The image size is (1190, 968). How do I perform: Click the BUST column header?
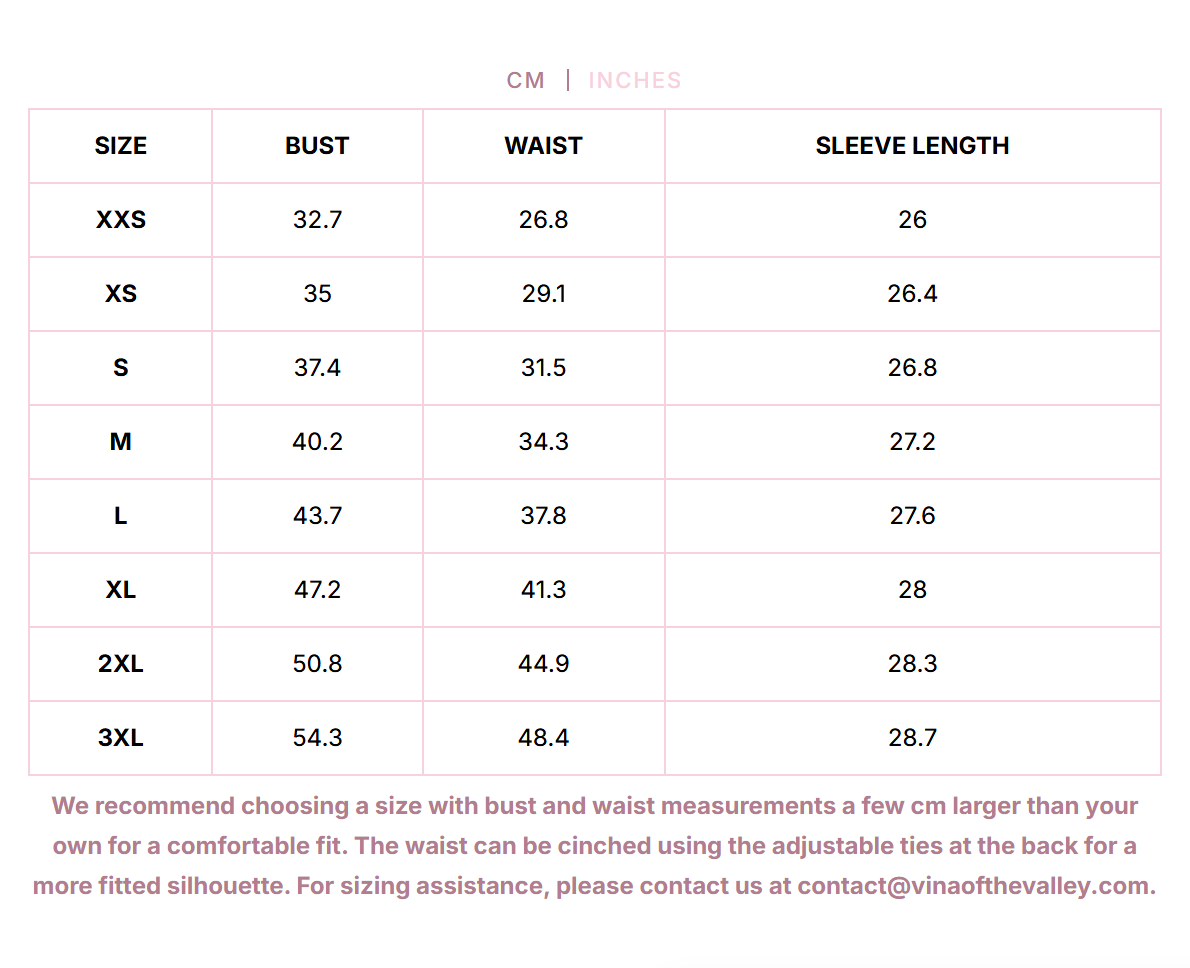[317, 146]
